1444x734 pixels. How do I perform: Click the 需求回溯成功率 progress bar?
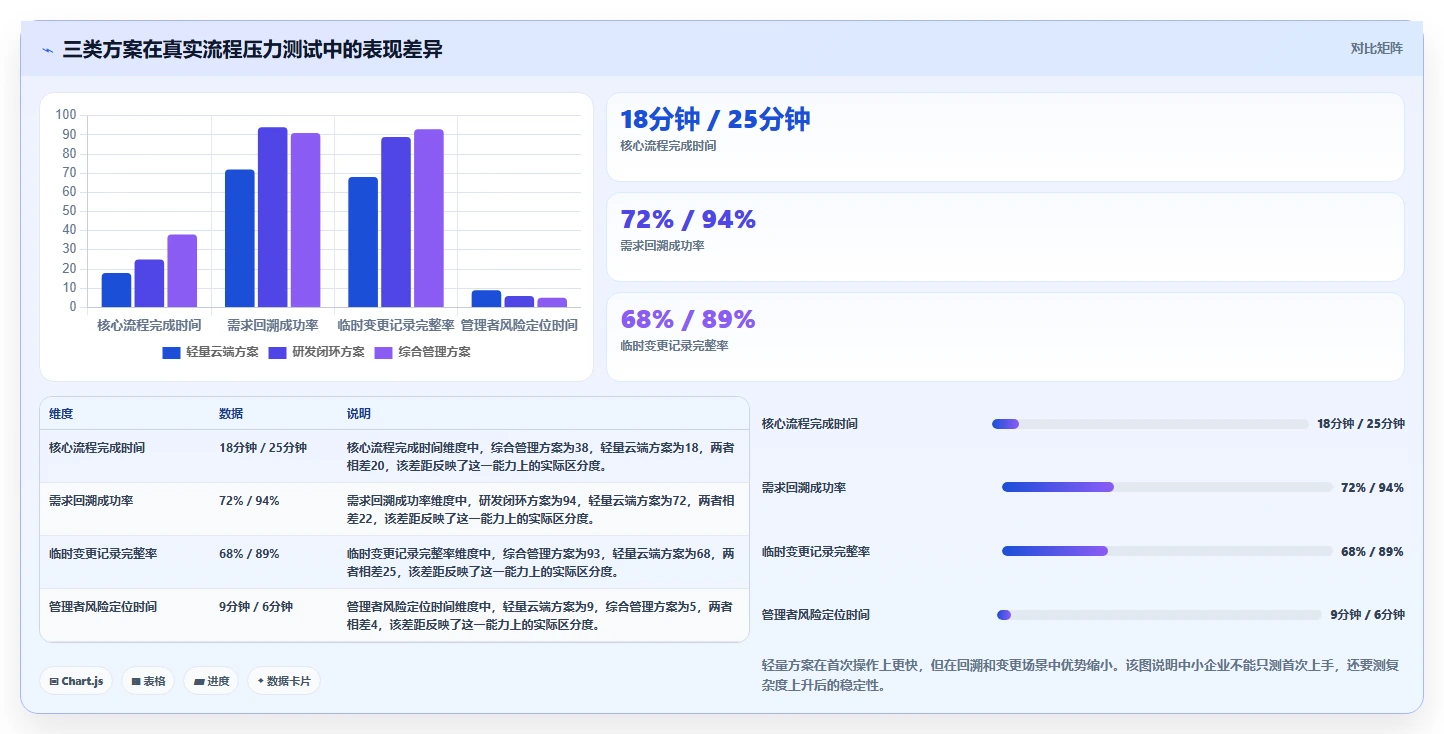pos(1167,487)
